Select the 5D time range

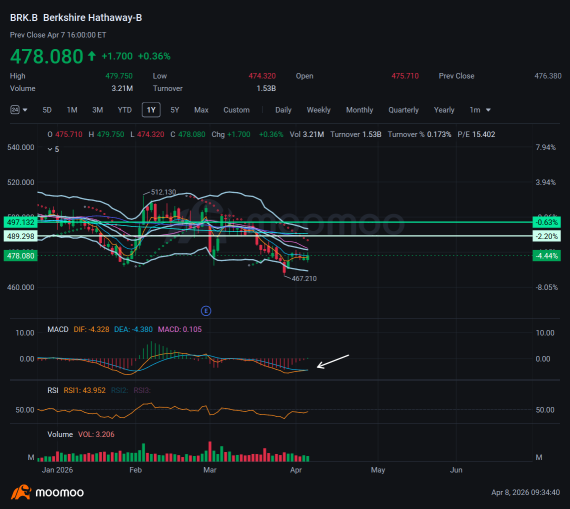(x=47, y=110)
